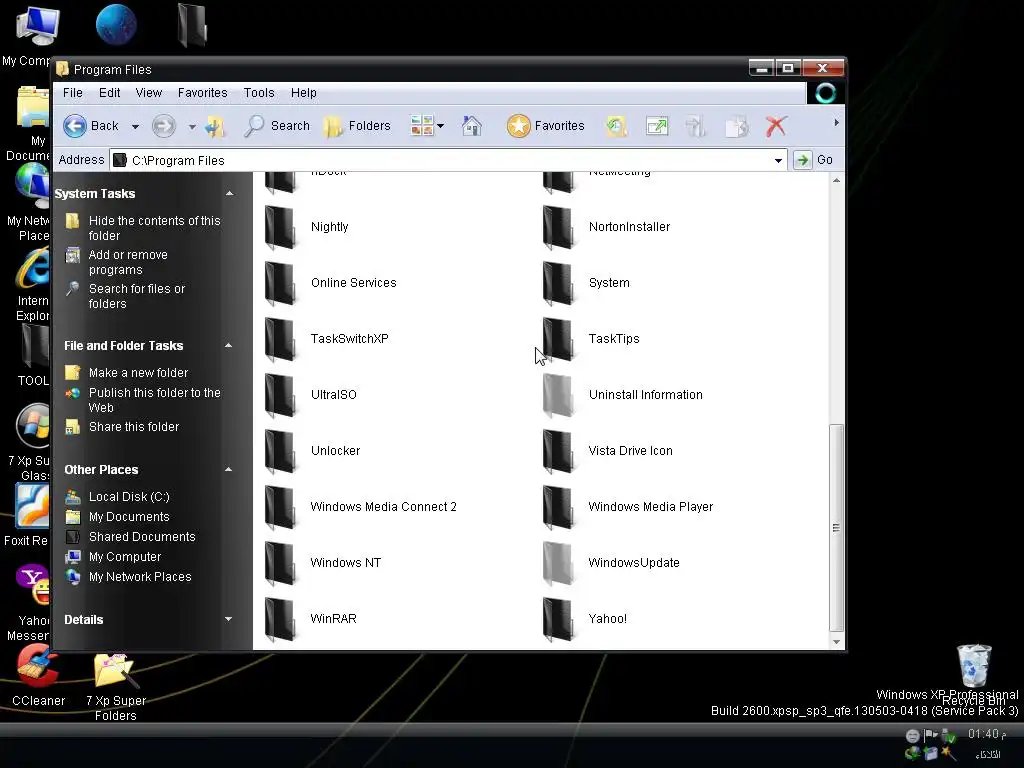The image size is (1024, 768).
Task: Select the WinRAR folder
Action: coord(311,618)
